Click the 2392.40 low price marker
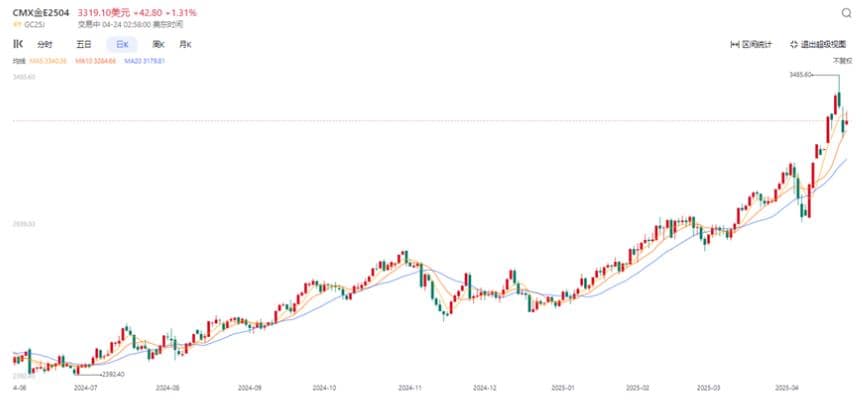The image size is (862, 408). [111, 374]
